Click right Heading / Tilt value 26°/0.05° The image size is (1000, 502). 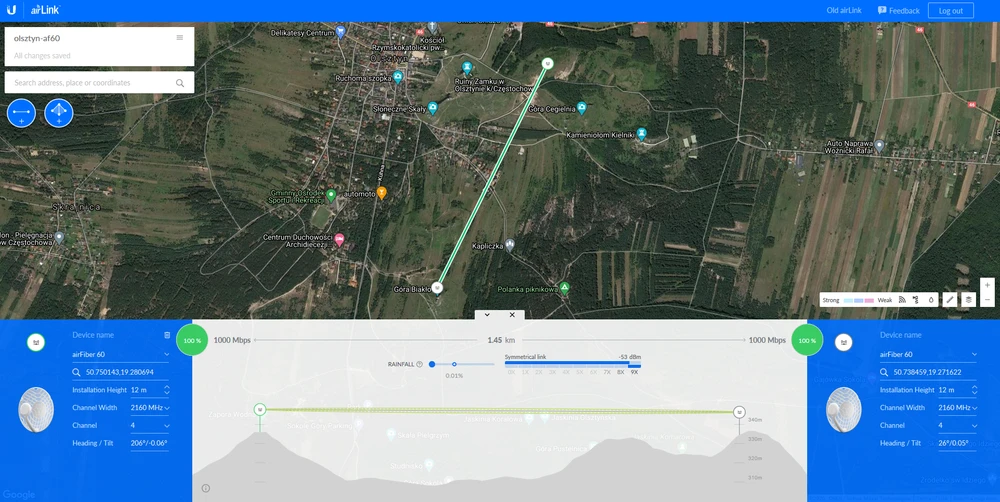[x=955, y=443]
